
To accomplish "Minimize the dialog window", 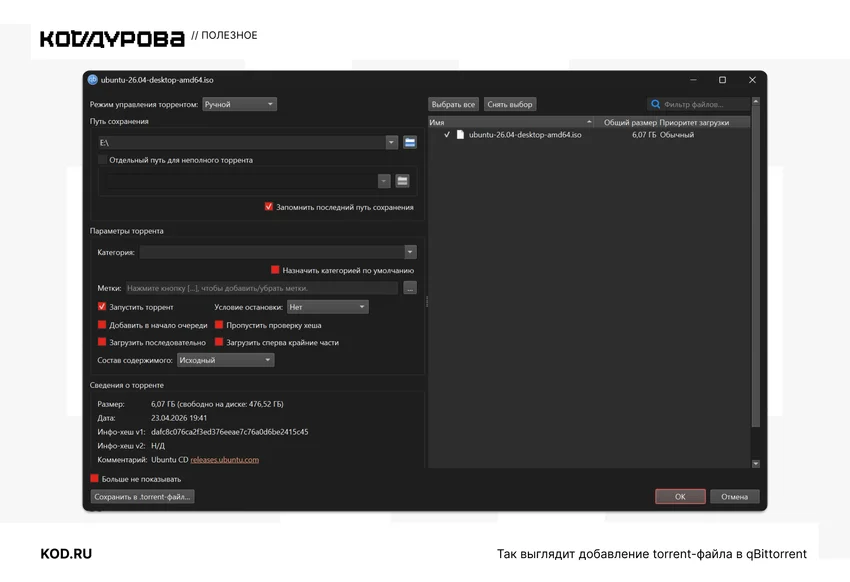I will click(x=693, y=80).
